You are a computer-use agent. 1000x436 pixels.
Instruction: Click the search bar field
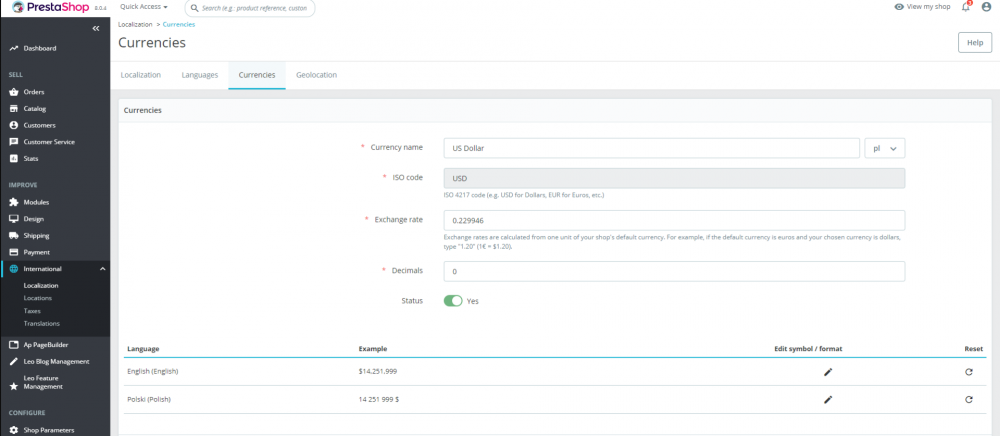(x=249, y=8)
